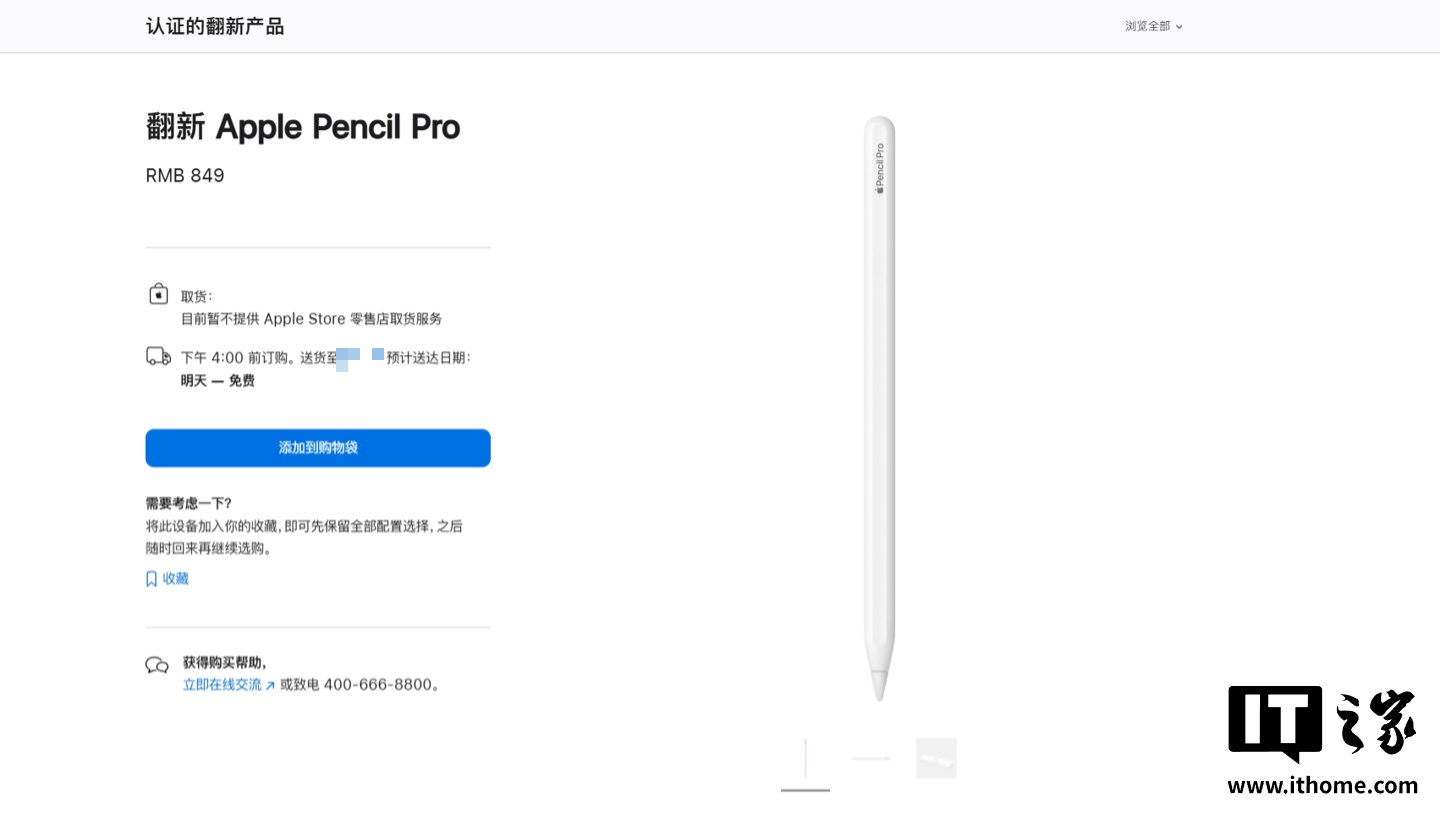
Task: Open the 浏览全部 browse menu
Action: tap(1147, 26)
